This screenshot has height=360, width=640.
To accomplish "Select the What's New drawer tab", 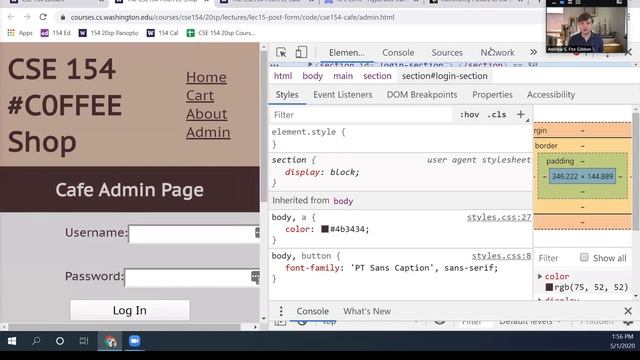I will (x=367, y=311).
